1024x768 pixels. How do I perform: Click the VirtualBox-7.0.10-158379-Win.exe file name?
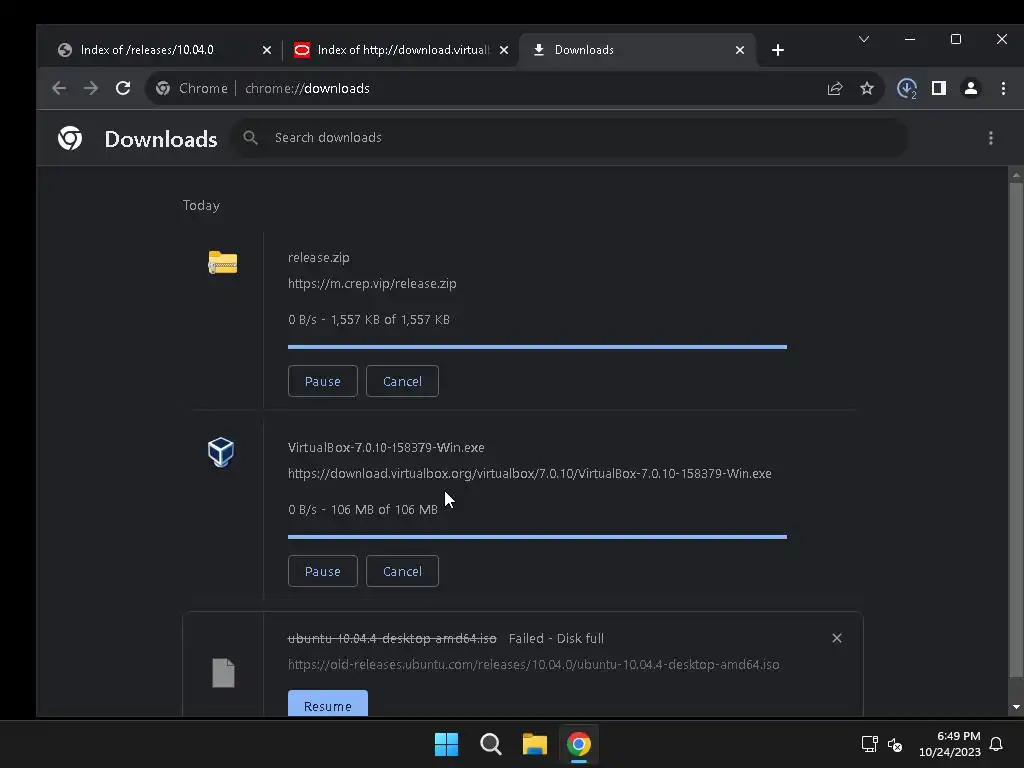(x=386, y=447)
